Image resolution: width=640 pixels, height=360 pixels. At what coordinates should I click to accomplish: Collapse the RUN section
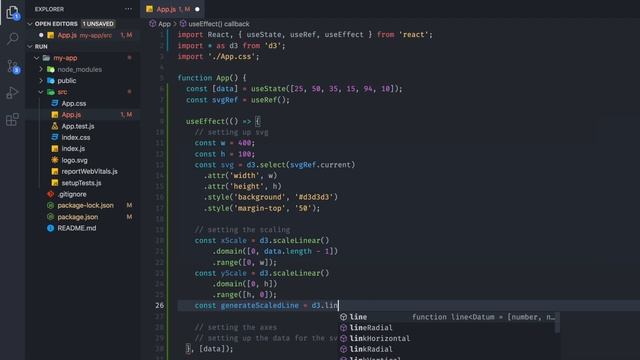tap(30, 47)
